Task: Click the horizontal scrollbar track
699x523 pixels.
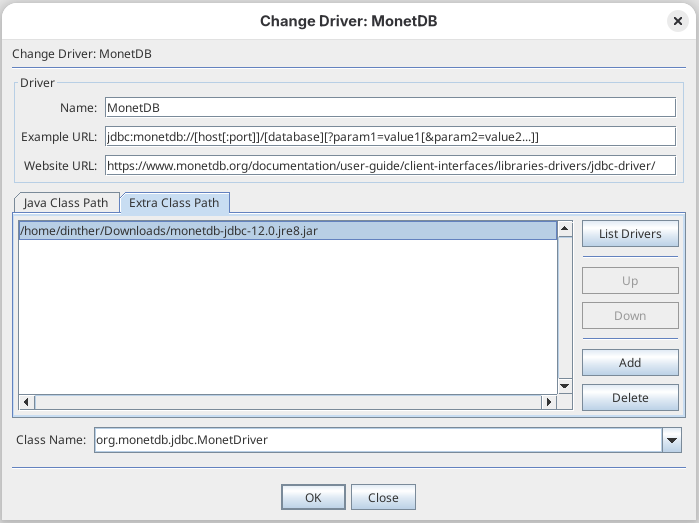Action: coord(288,402)
